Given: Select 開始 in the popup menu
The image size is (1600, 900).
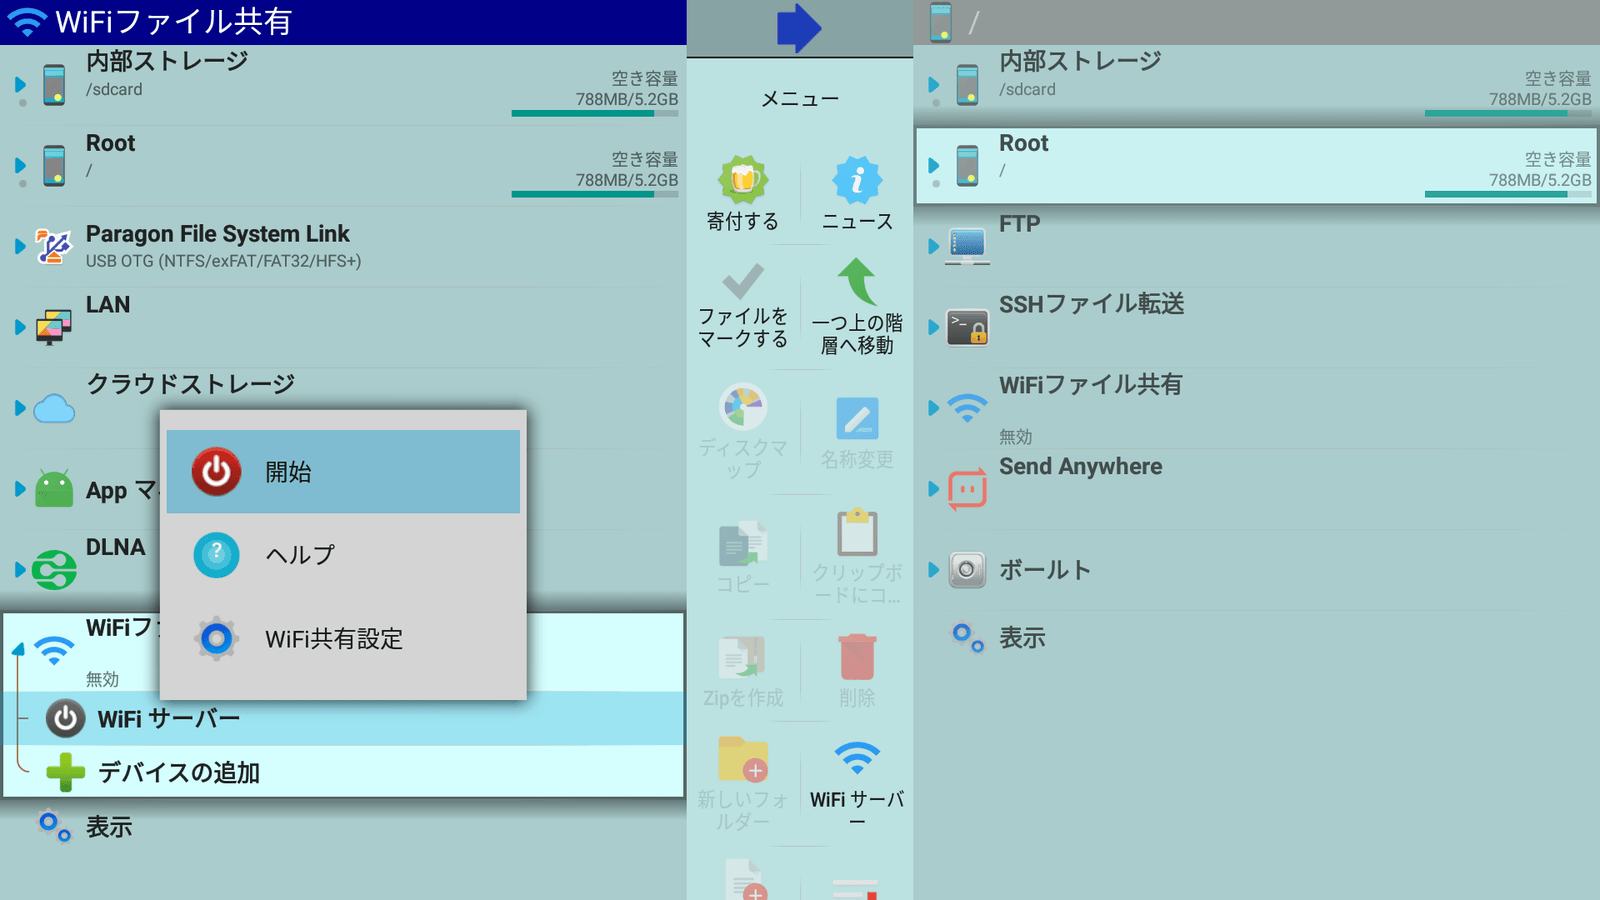Looking at the screenshot, I should click(343, 472).
